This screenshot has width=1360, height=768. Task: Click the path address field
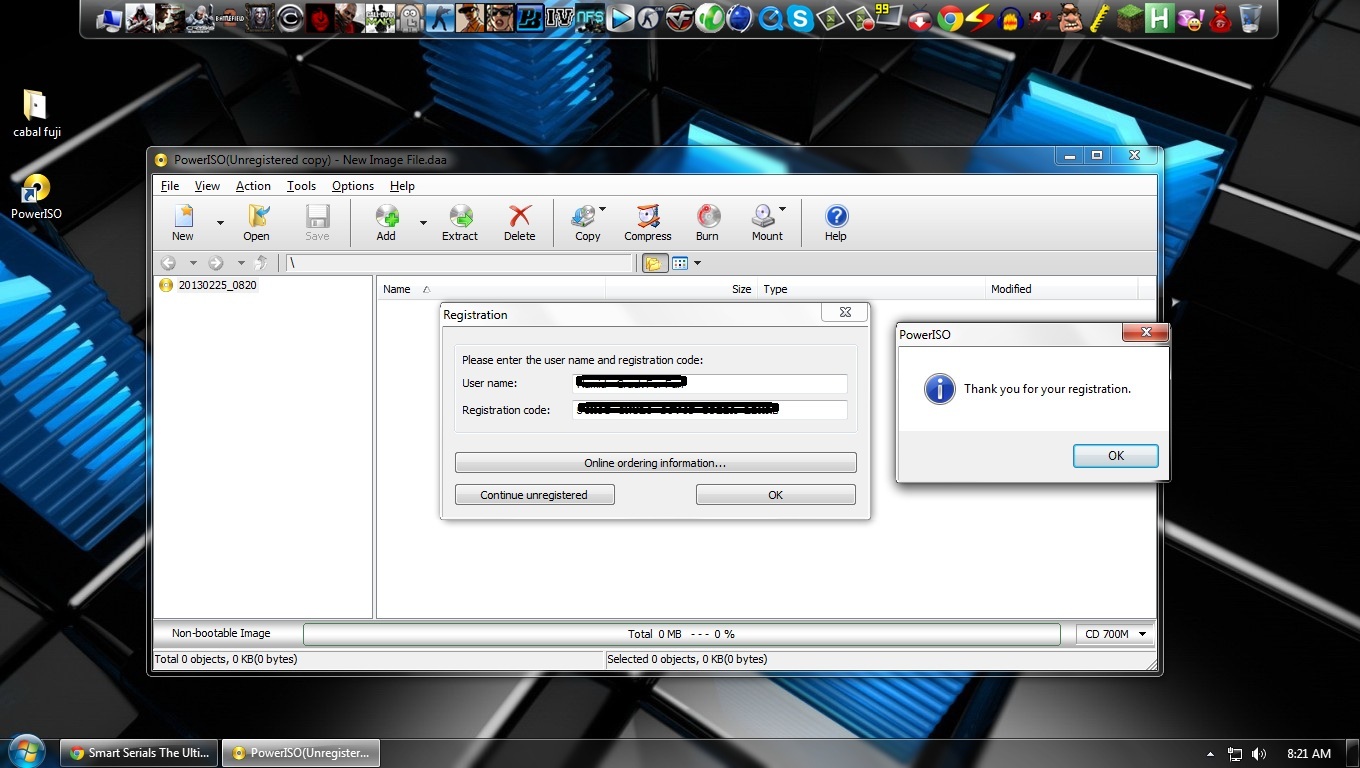[x=460, y=263]
